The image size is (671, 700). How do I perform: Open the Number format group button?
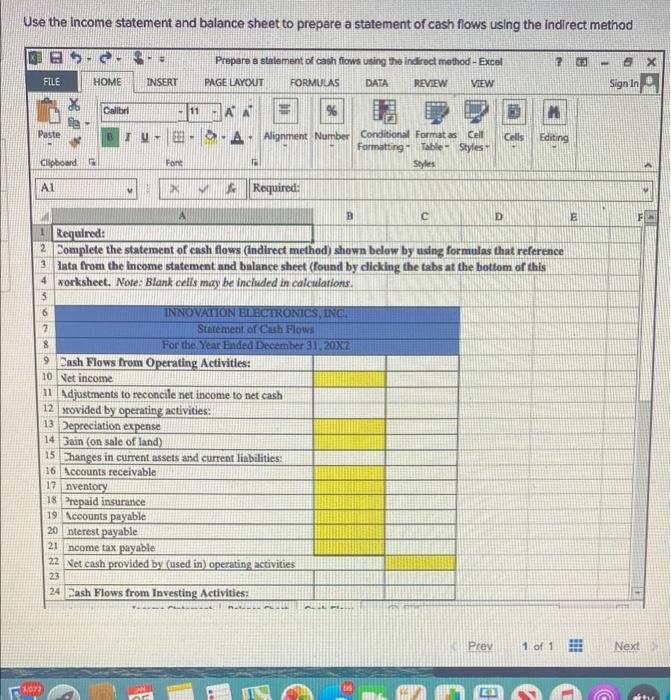click(x=332, y=122)
